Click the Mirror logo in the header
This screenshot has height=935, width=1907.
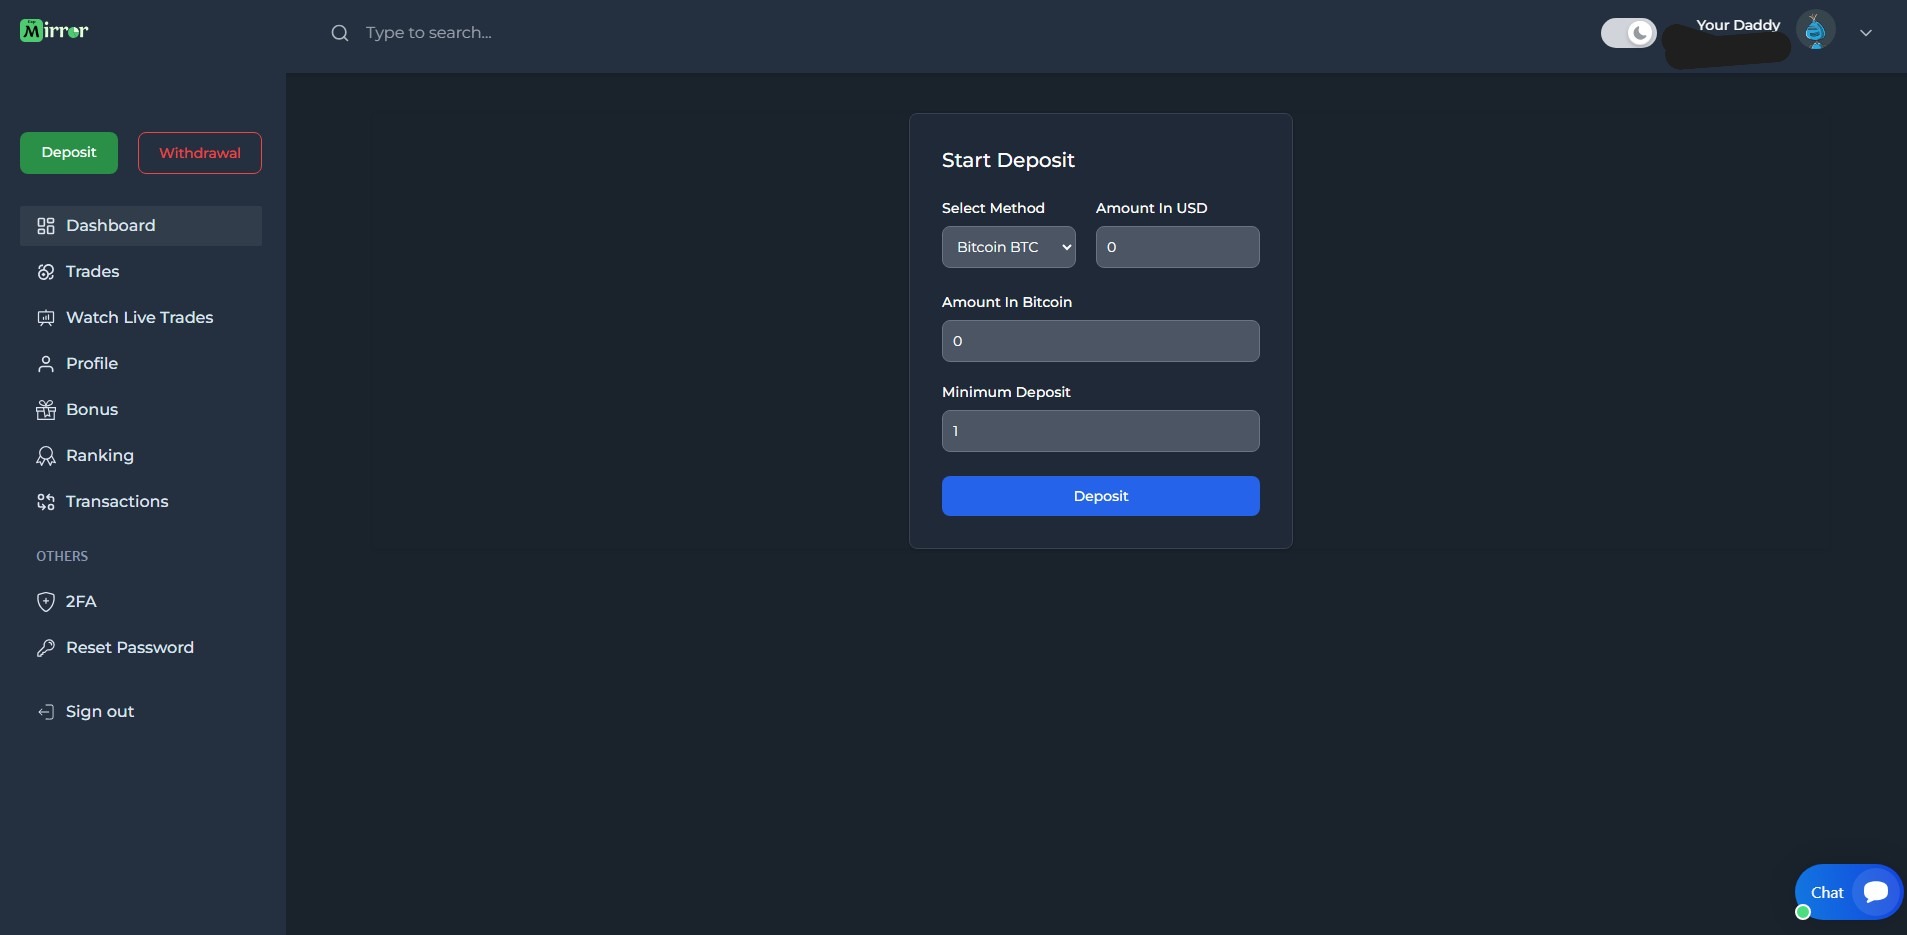click(x=54, y=31)
